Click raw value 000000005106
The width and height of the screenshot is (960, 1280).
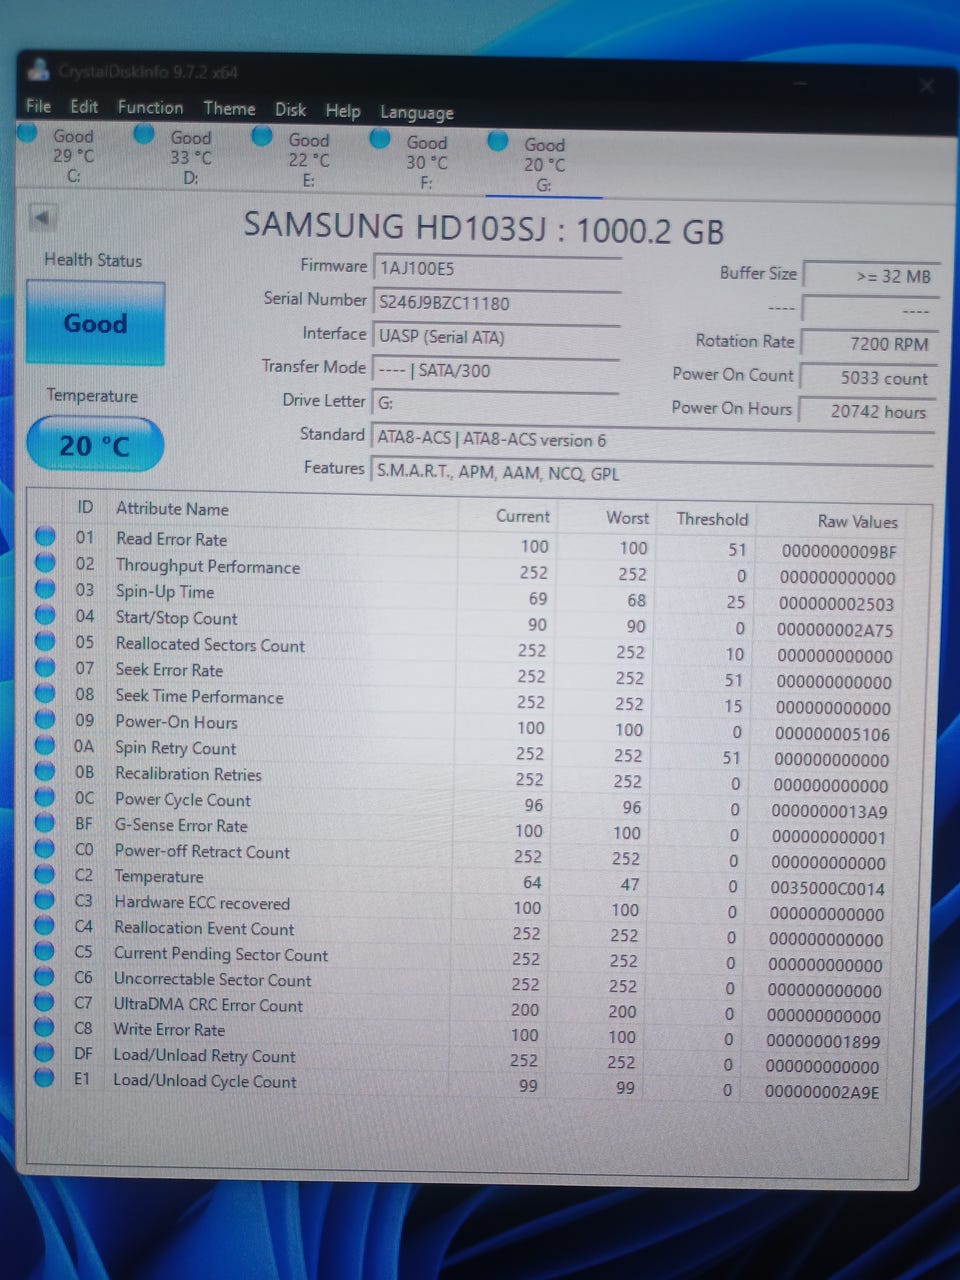(x=832, y=734)
